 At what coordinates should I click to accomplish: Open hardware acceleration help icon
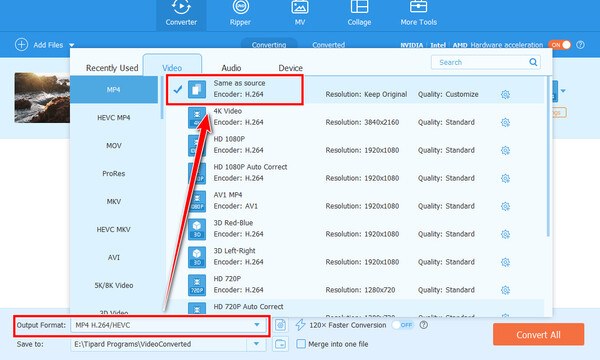[x=580, y=45]
